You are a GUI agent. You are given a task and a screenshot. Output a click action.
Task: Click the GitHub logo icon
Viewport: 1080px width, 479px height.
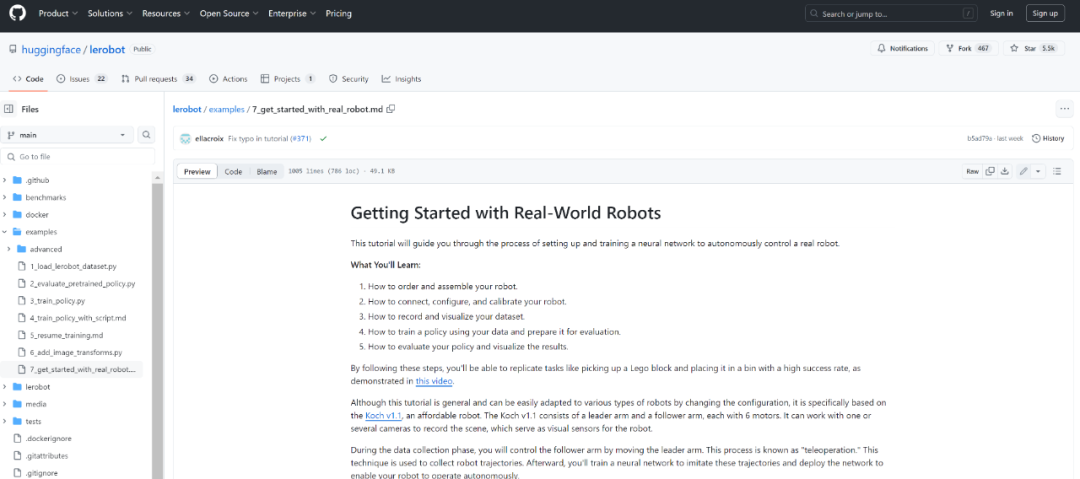(19, 13)
